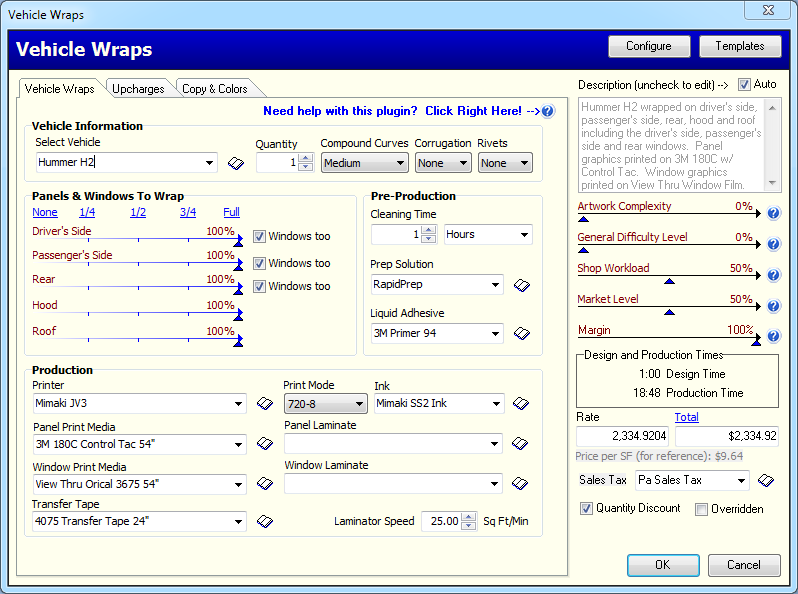Open the catalog icon beside Prep Solution
This screenshot has width=798, height=594.
pos(521,285)
